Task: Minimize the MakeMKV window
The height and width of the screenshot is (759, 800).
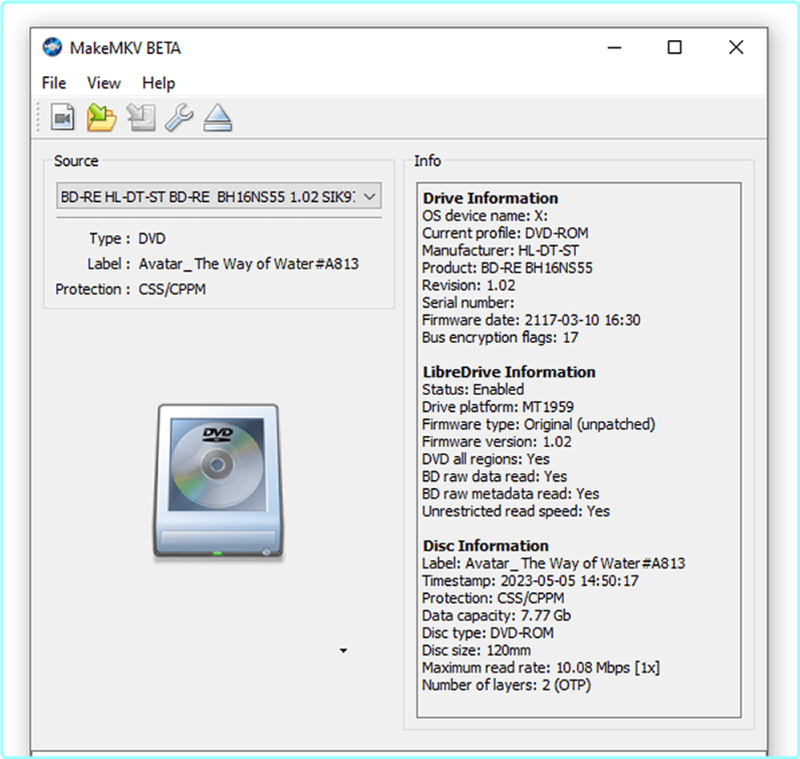Action: (x=613, y=47)
